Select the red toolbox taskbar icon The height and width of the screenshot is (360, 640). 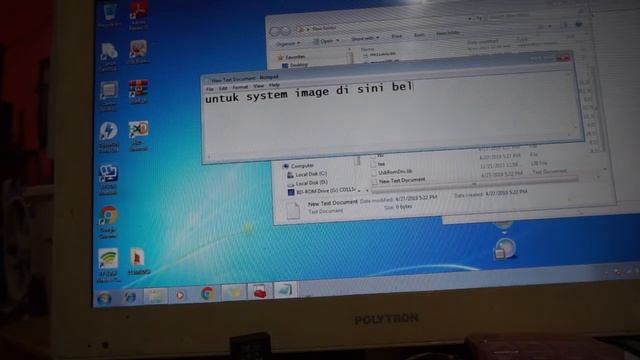coord(260,291)
